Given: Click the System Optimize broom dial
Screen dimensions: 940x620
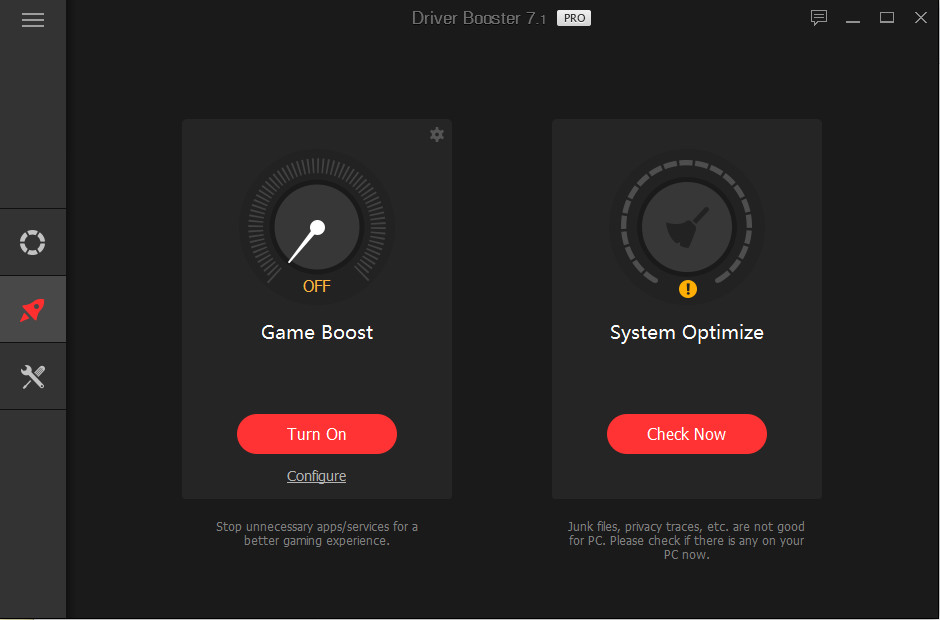Looking at the screenshot, I should point(687,227).
